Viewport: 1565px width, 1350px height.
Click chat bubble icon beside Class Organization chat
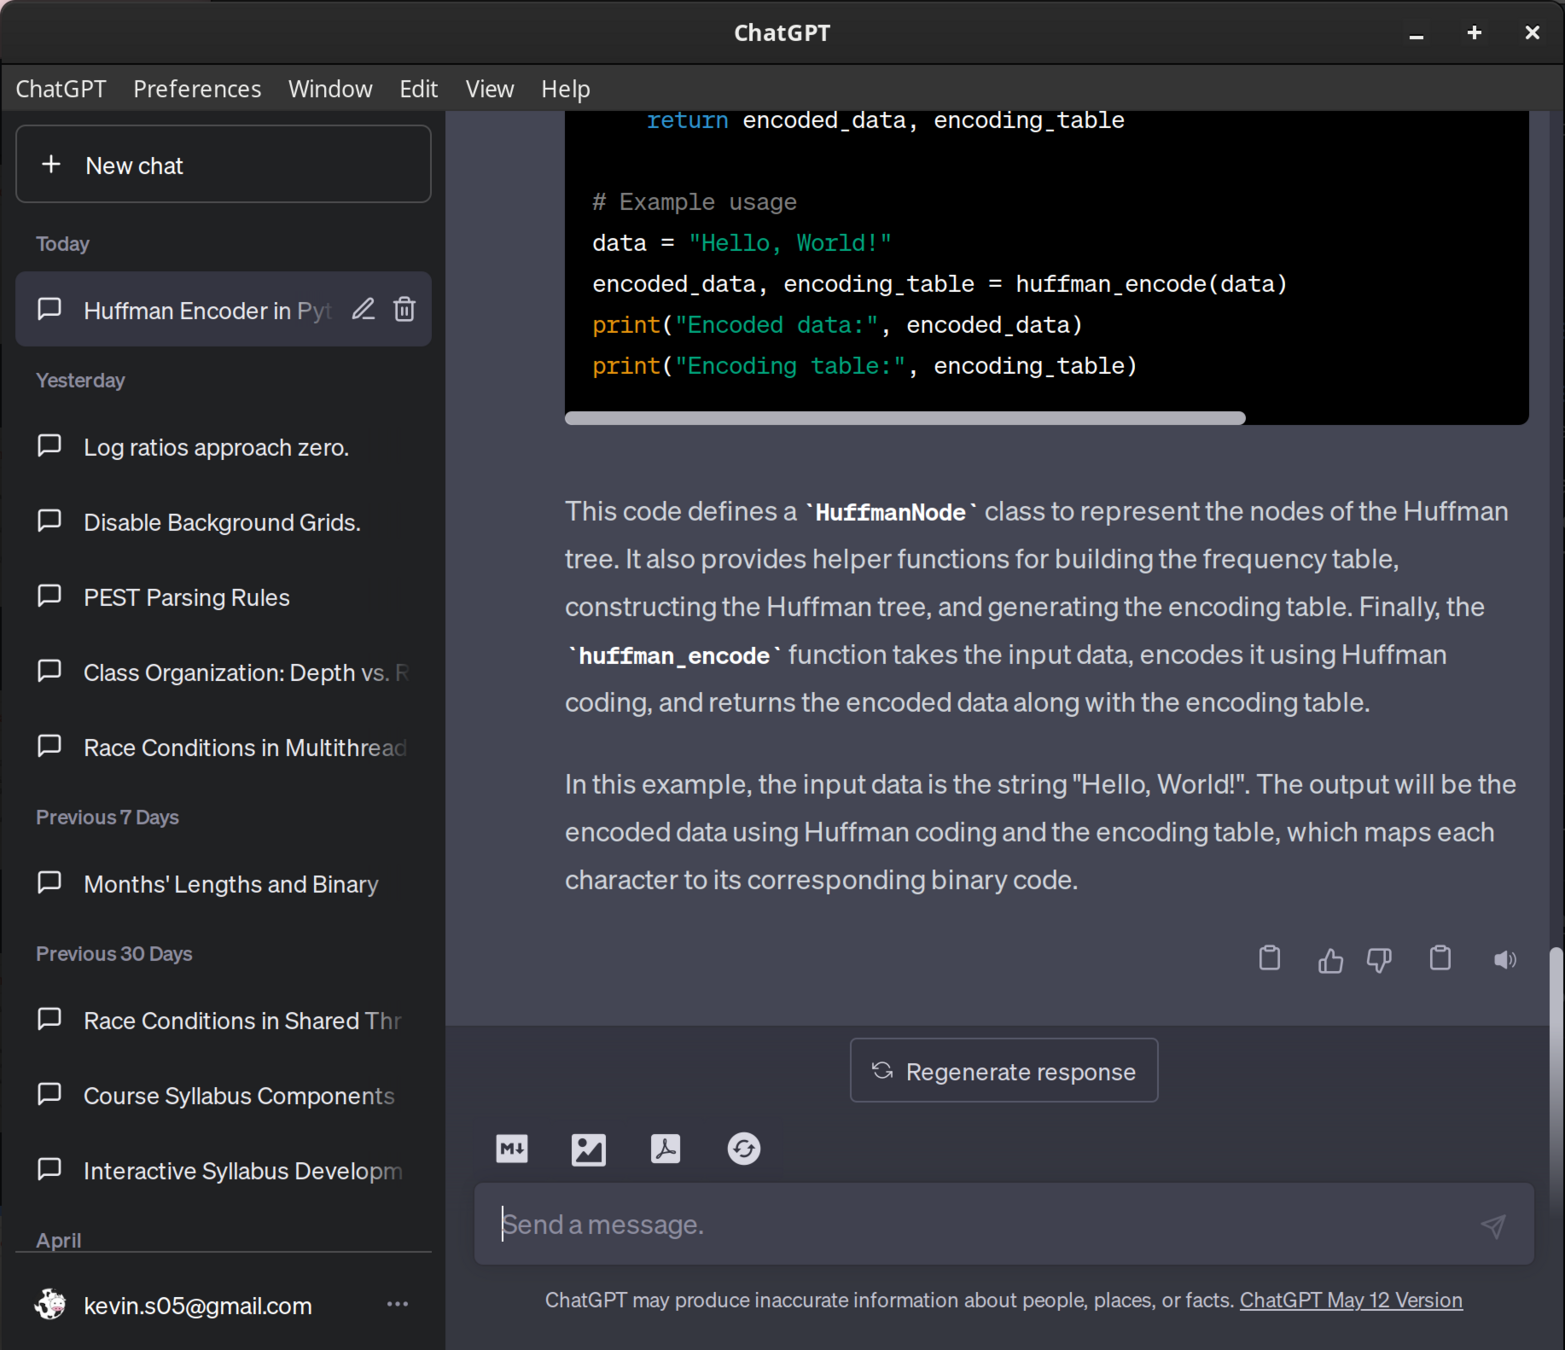49,671
